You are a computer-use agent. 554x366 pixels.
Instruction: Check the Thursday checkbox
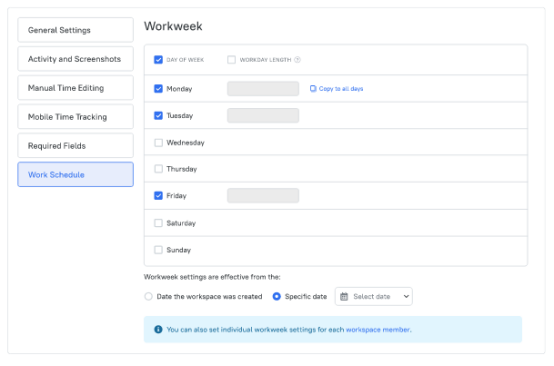(x=158, y=169)
